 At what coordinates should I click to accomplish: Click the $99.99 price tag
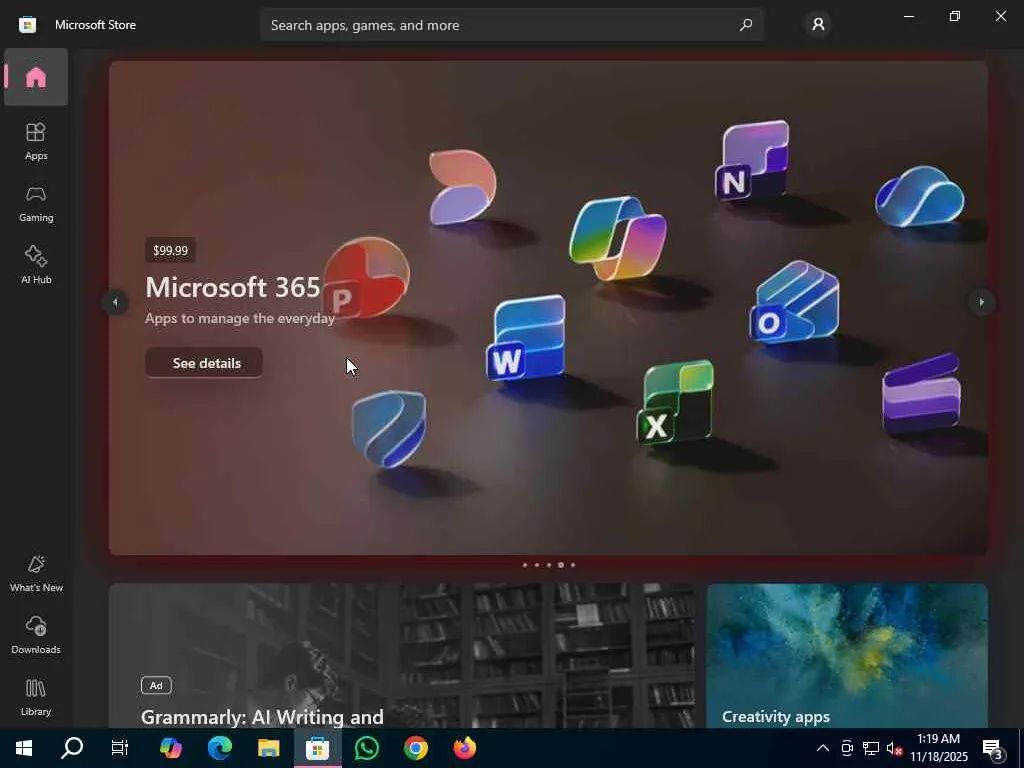[x=170, y=250]
